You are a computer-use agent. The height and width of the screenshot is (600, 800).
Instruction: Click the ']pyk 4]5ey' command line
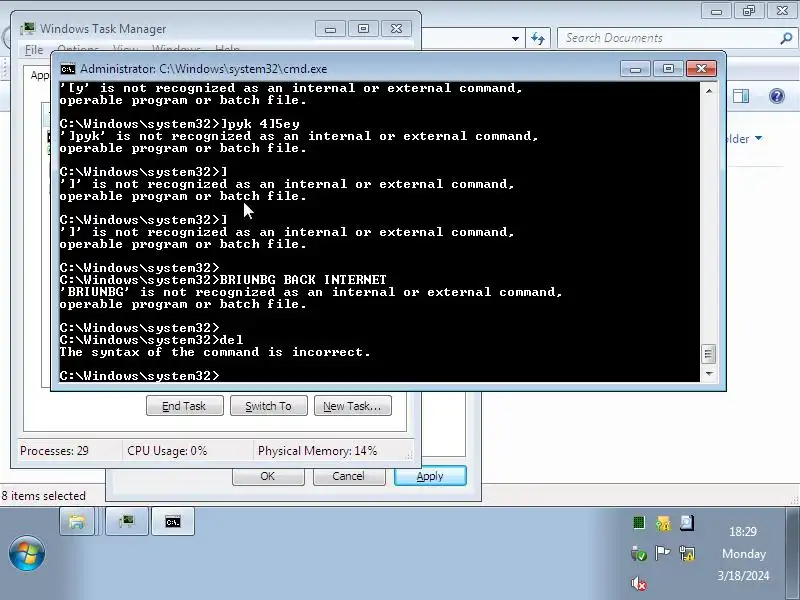(x=180, y=124)
